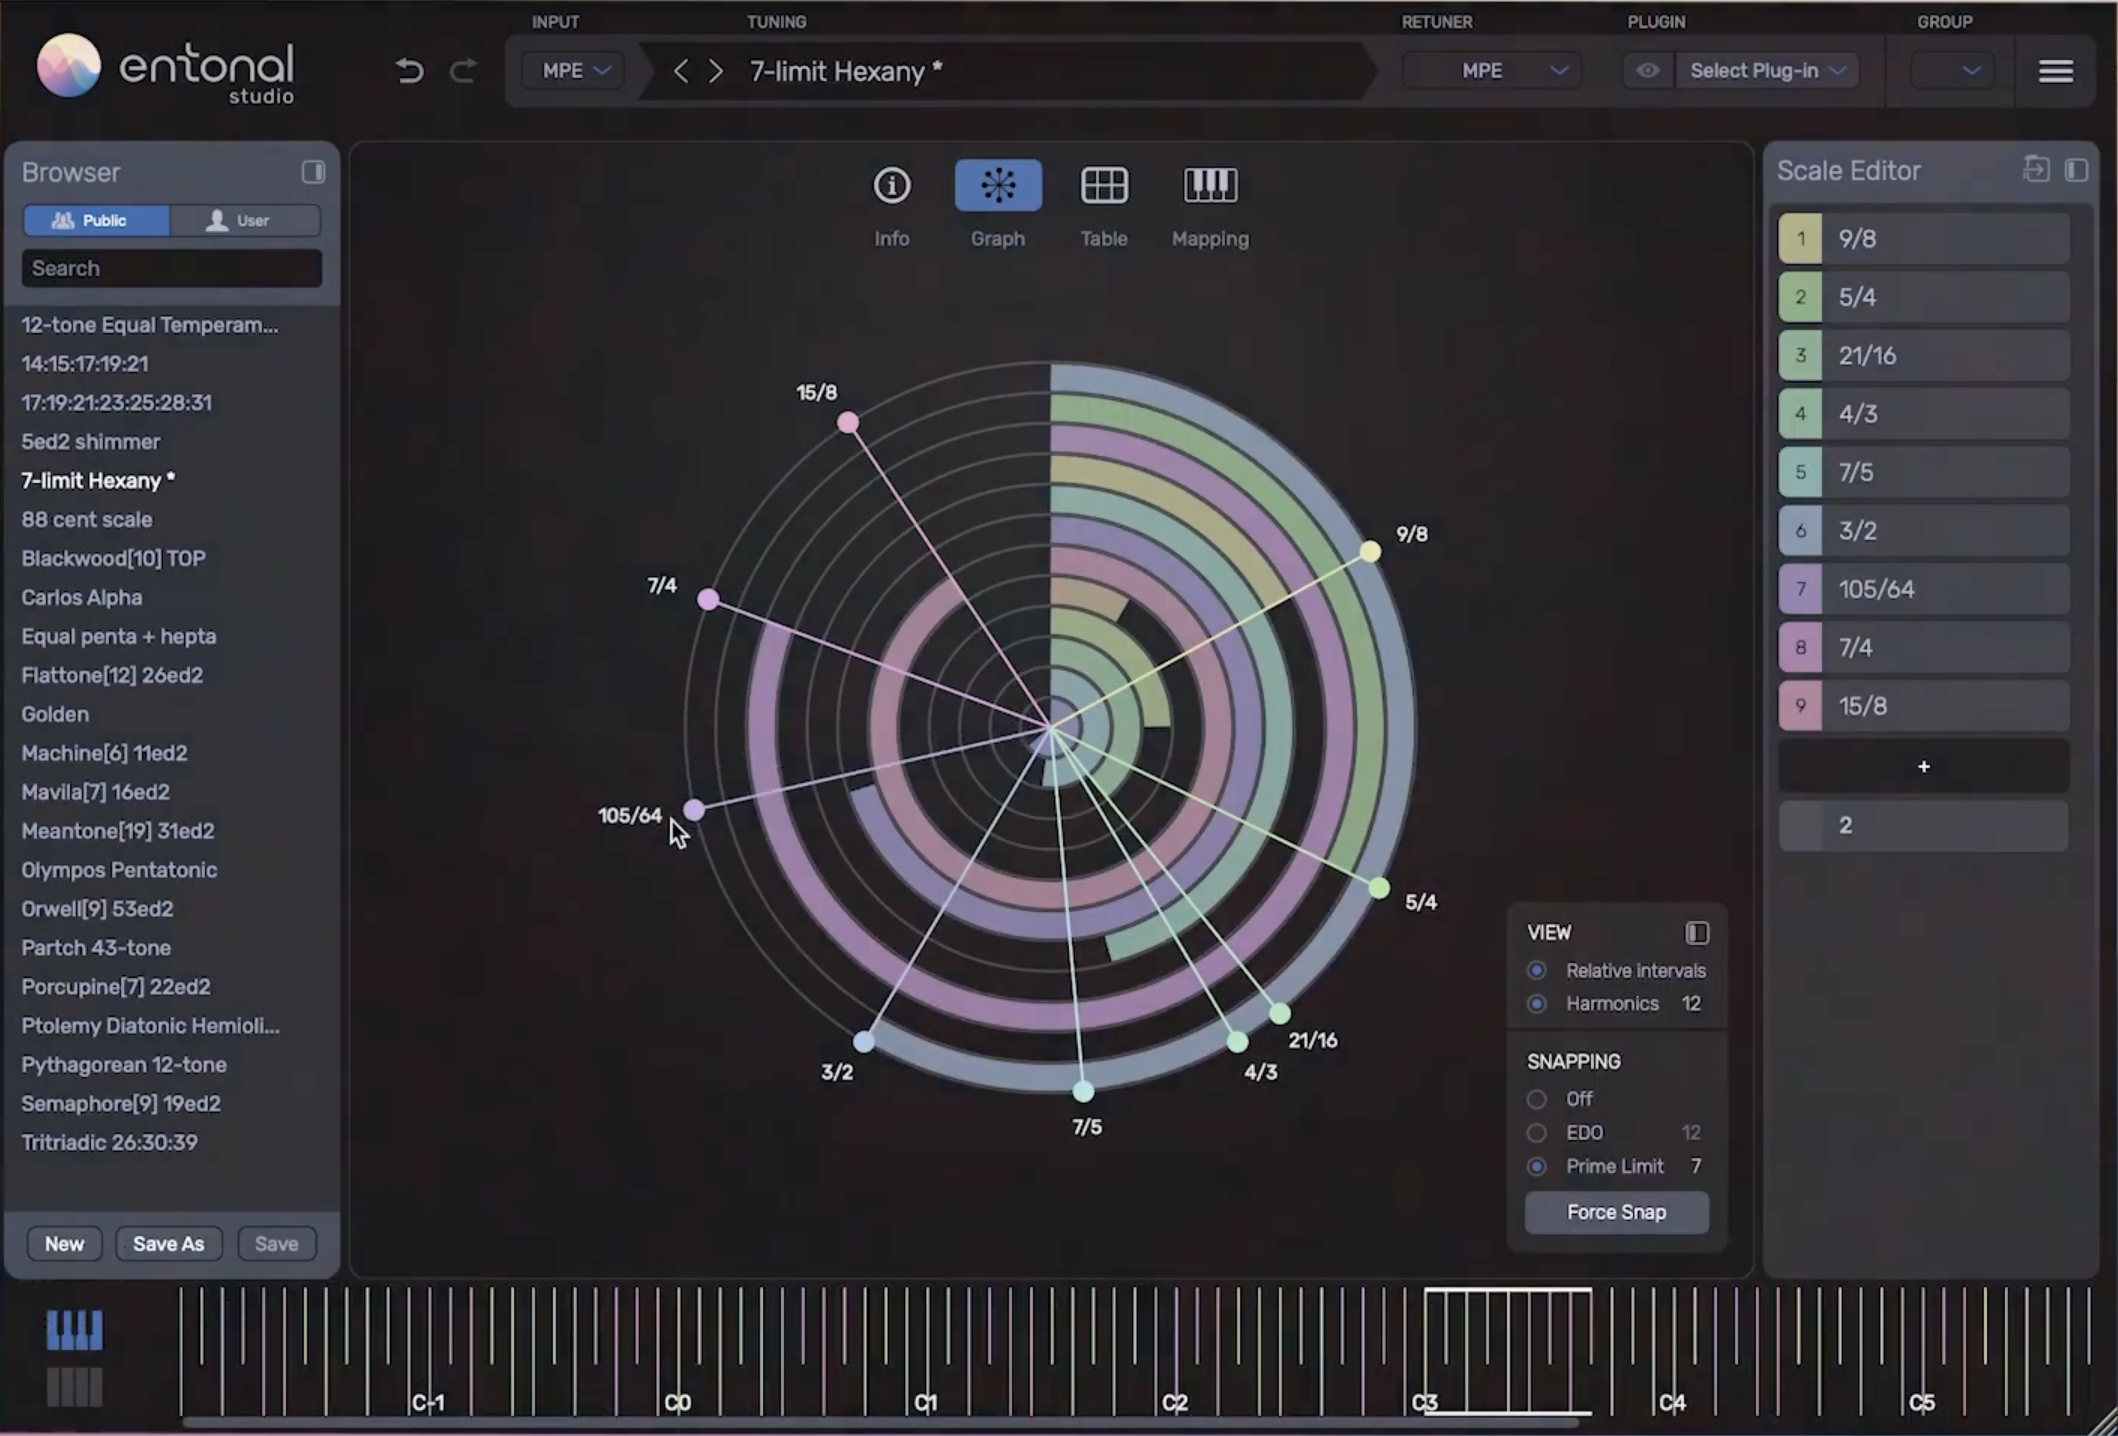The height and width of the screenshot is (1436, 2118).
Task: Click the redo arrow icon
Action: point(463,71)
